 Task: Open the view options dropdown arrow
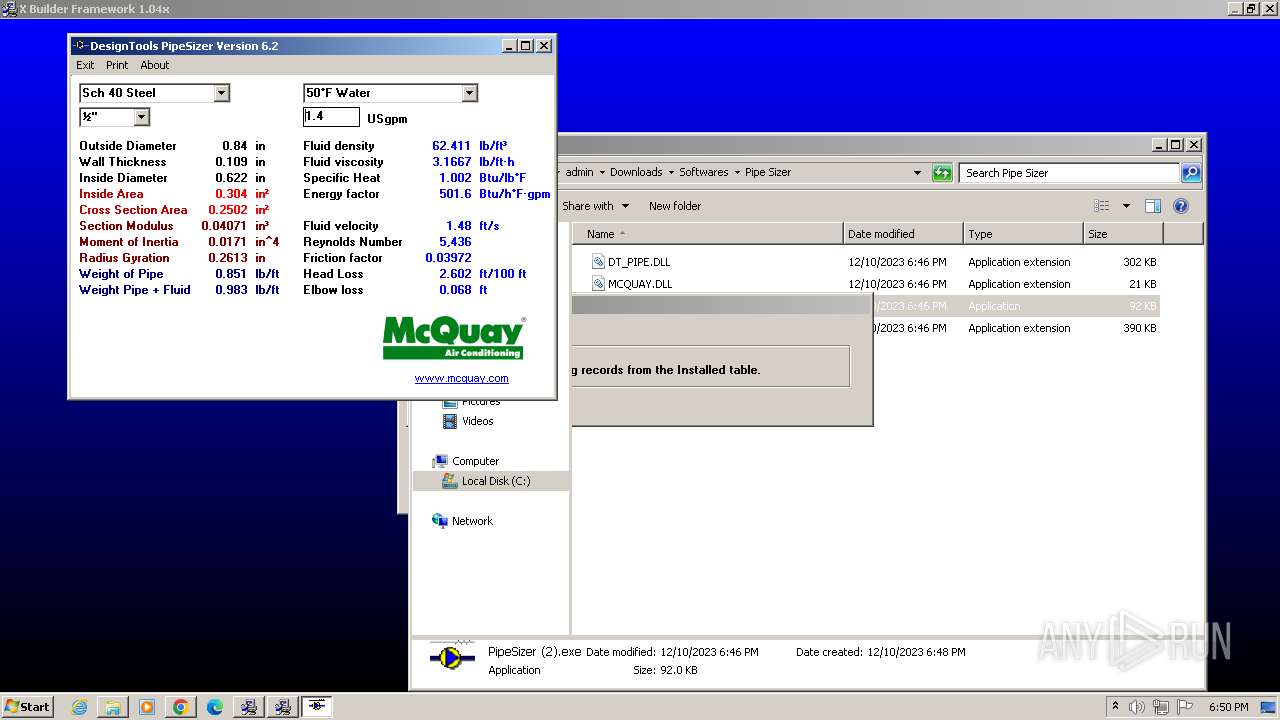tap(1126, 206)
